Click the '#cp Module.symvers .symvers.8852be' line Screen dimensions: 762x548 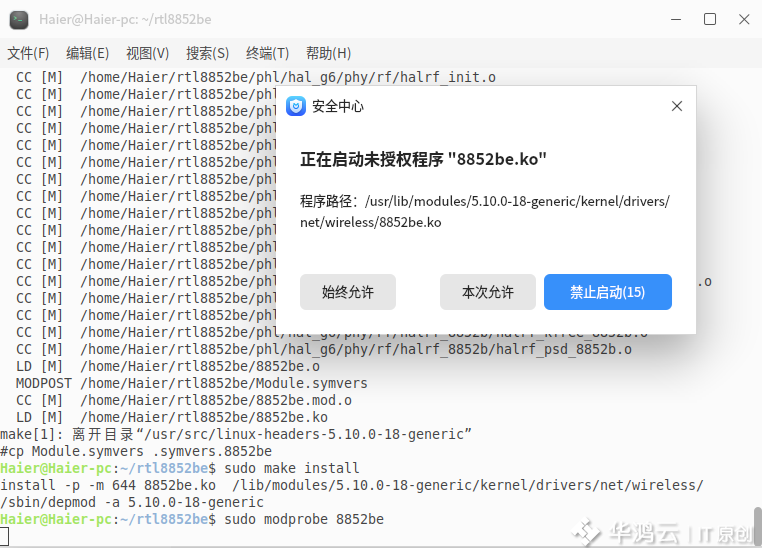(x=136, y=451)
